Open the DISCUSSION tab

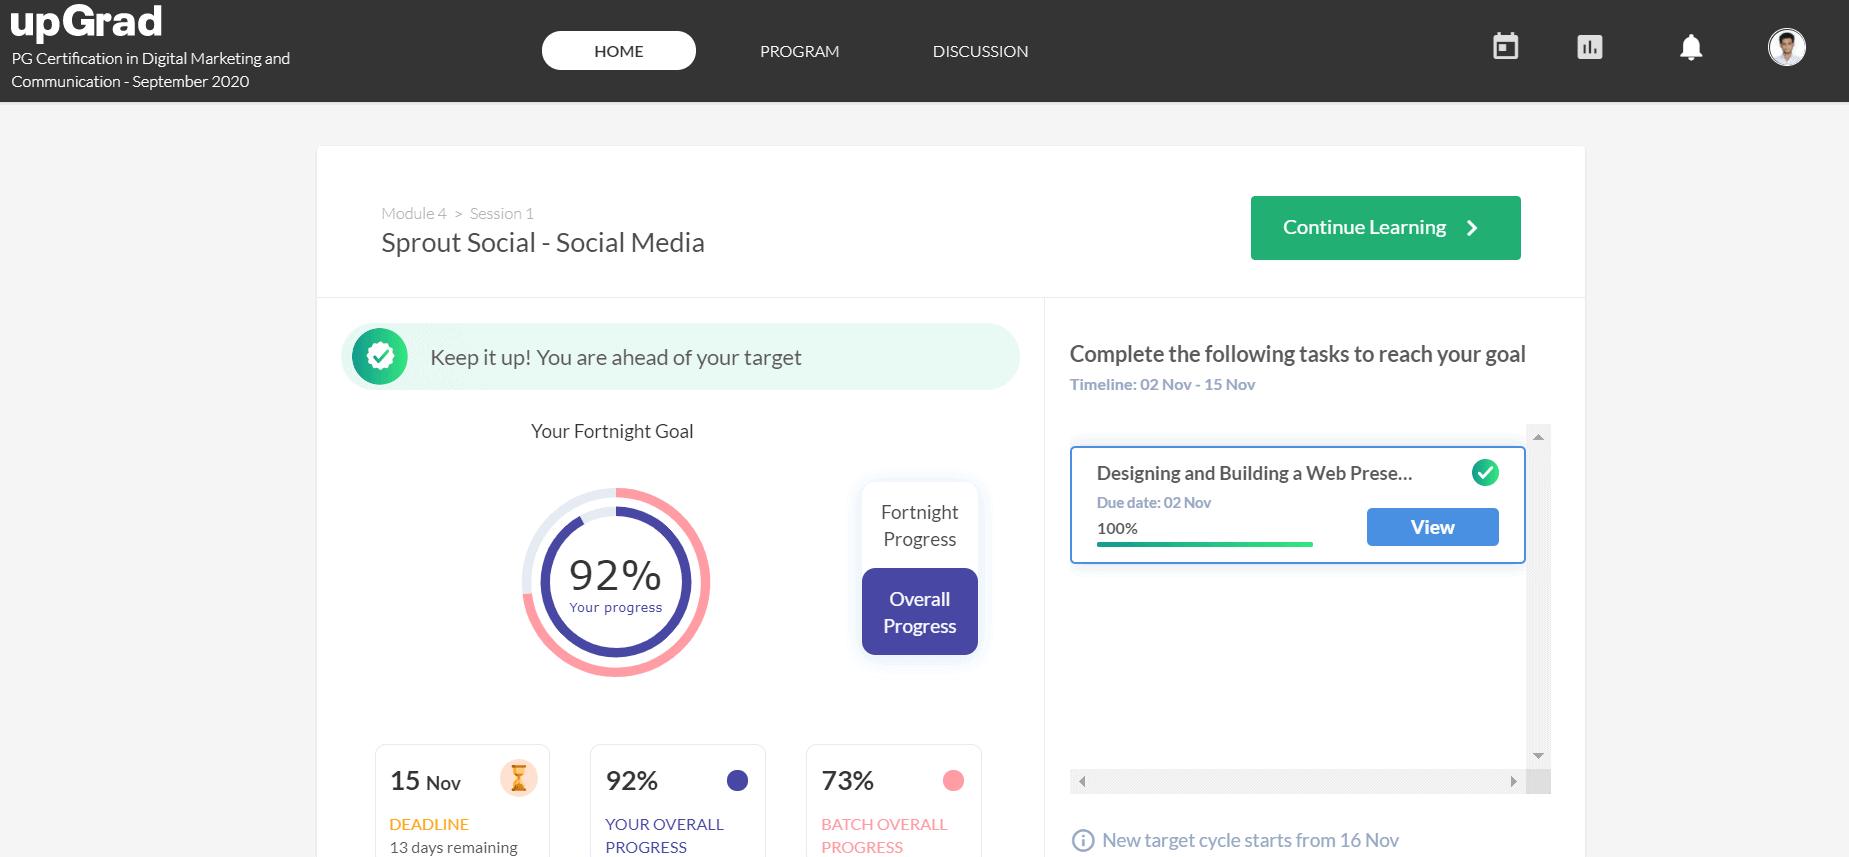[980, 51]
